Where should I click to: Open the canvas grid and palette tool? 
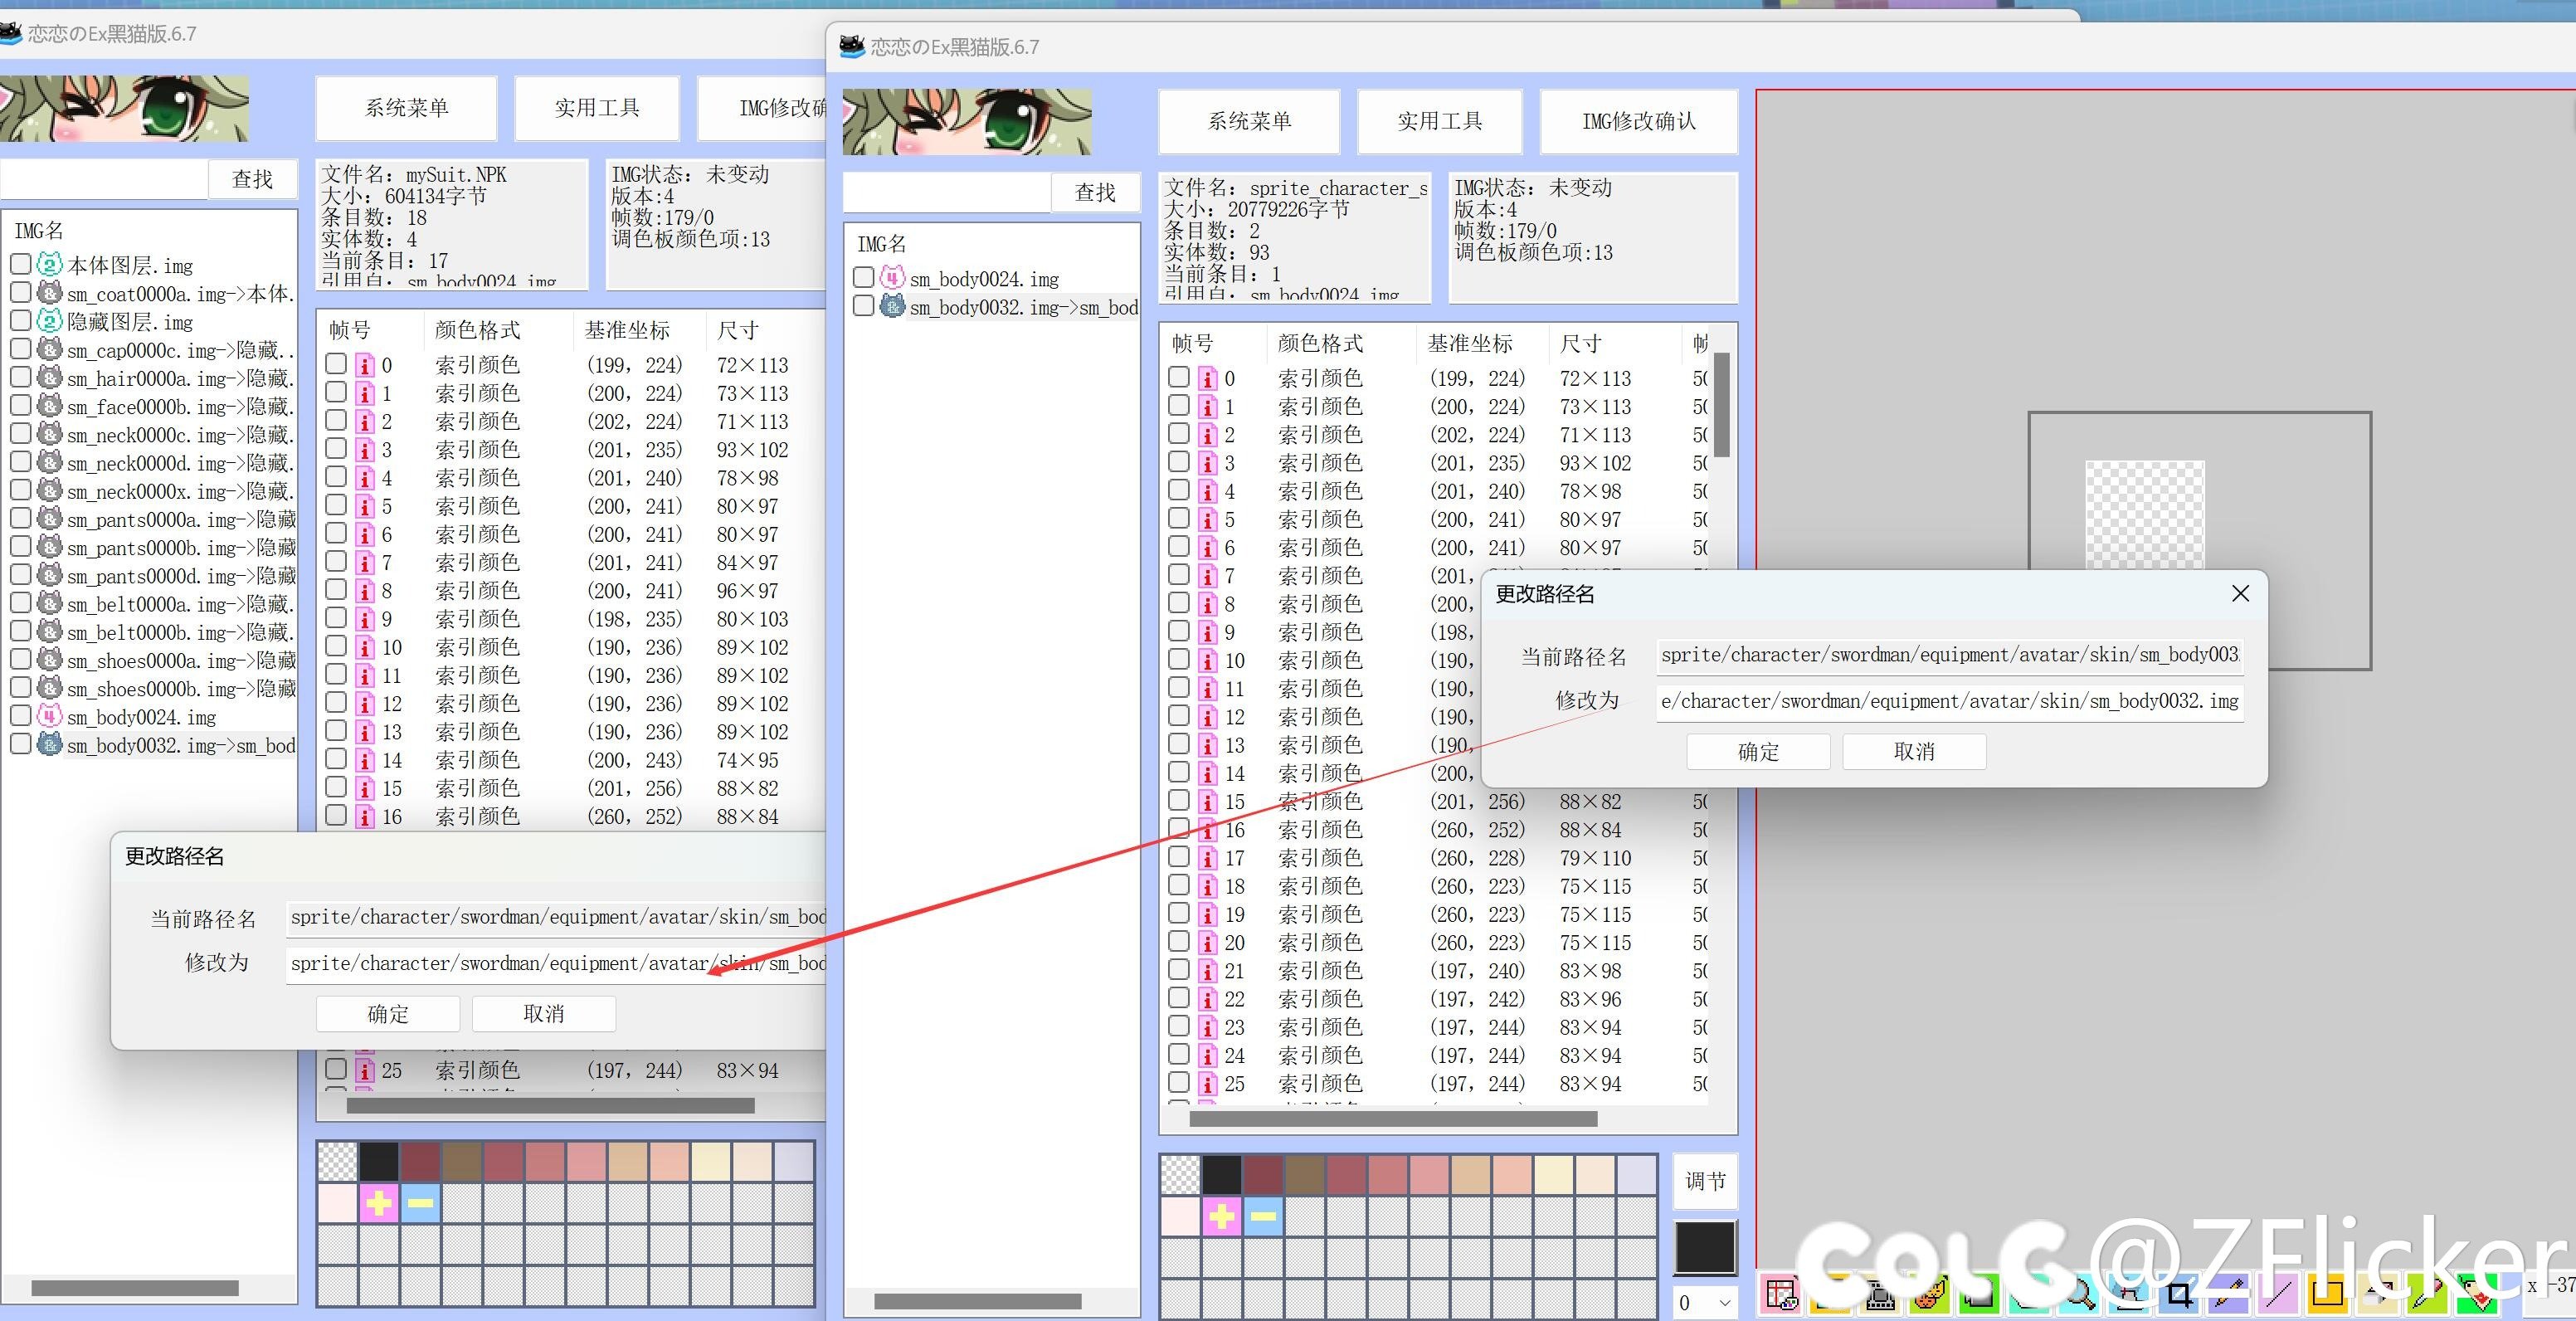click(1781, 1295)
